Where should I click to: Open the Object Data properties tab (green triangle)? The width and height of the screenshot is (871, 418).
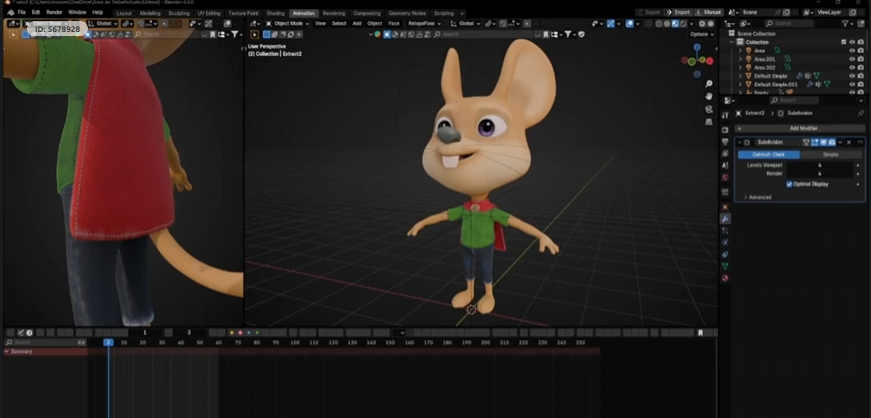(725, 266)
